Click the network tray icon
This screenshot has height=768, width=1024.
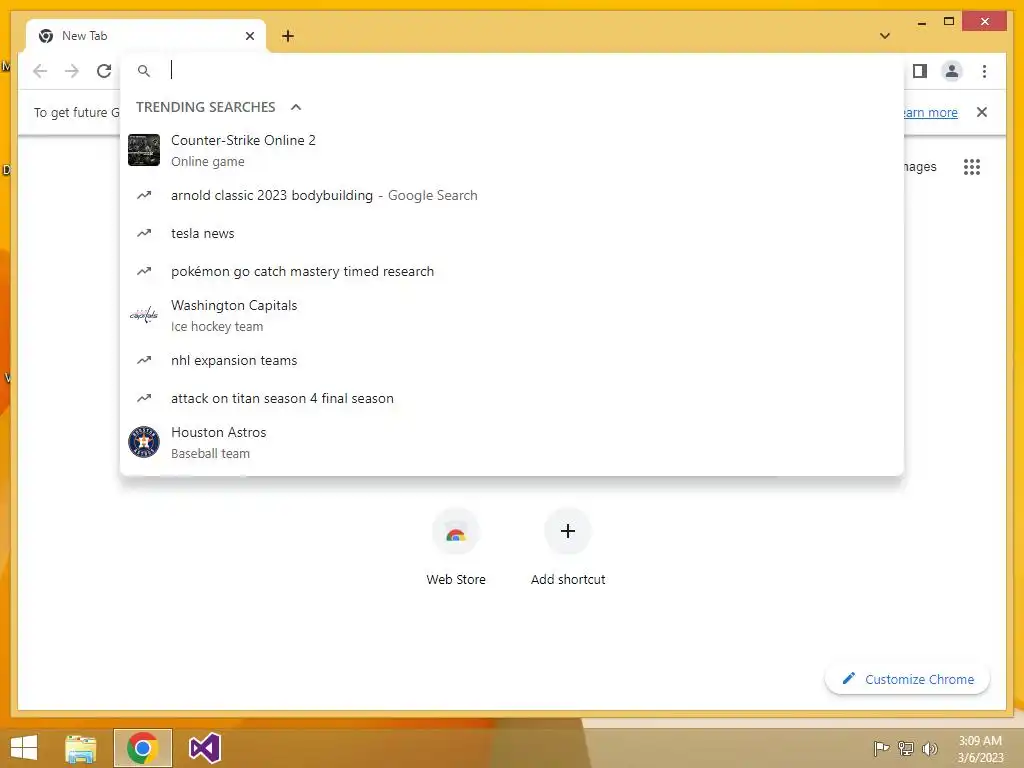pos(906,748)
